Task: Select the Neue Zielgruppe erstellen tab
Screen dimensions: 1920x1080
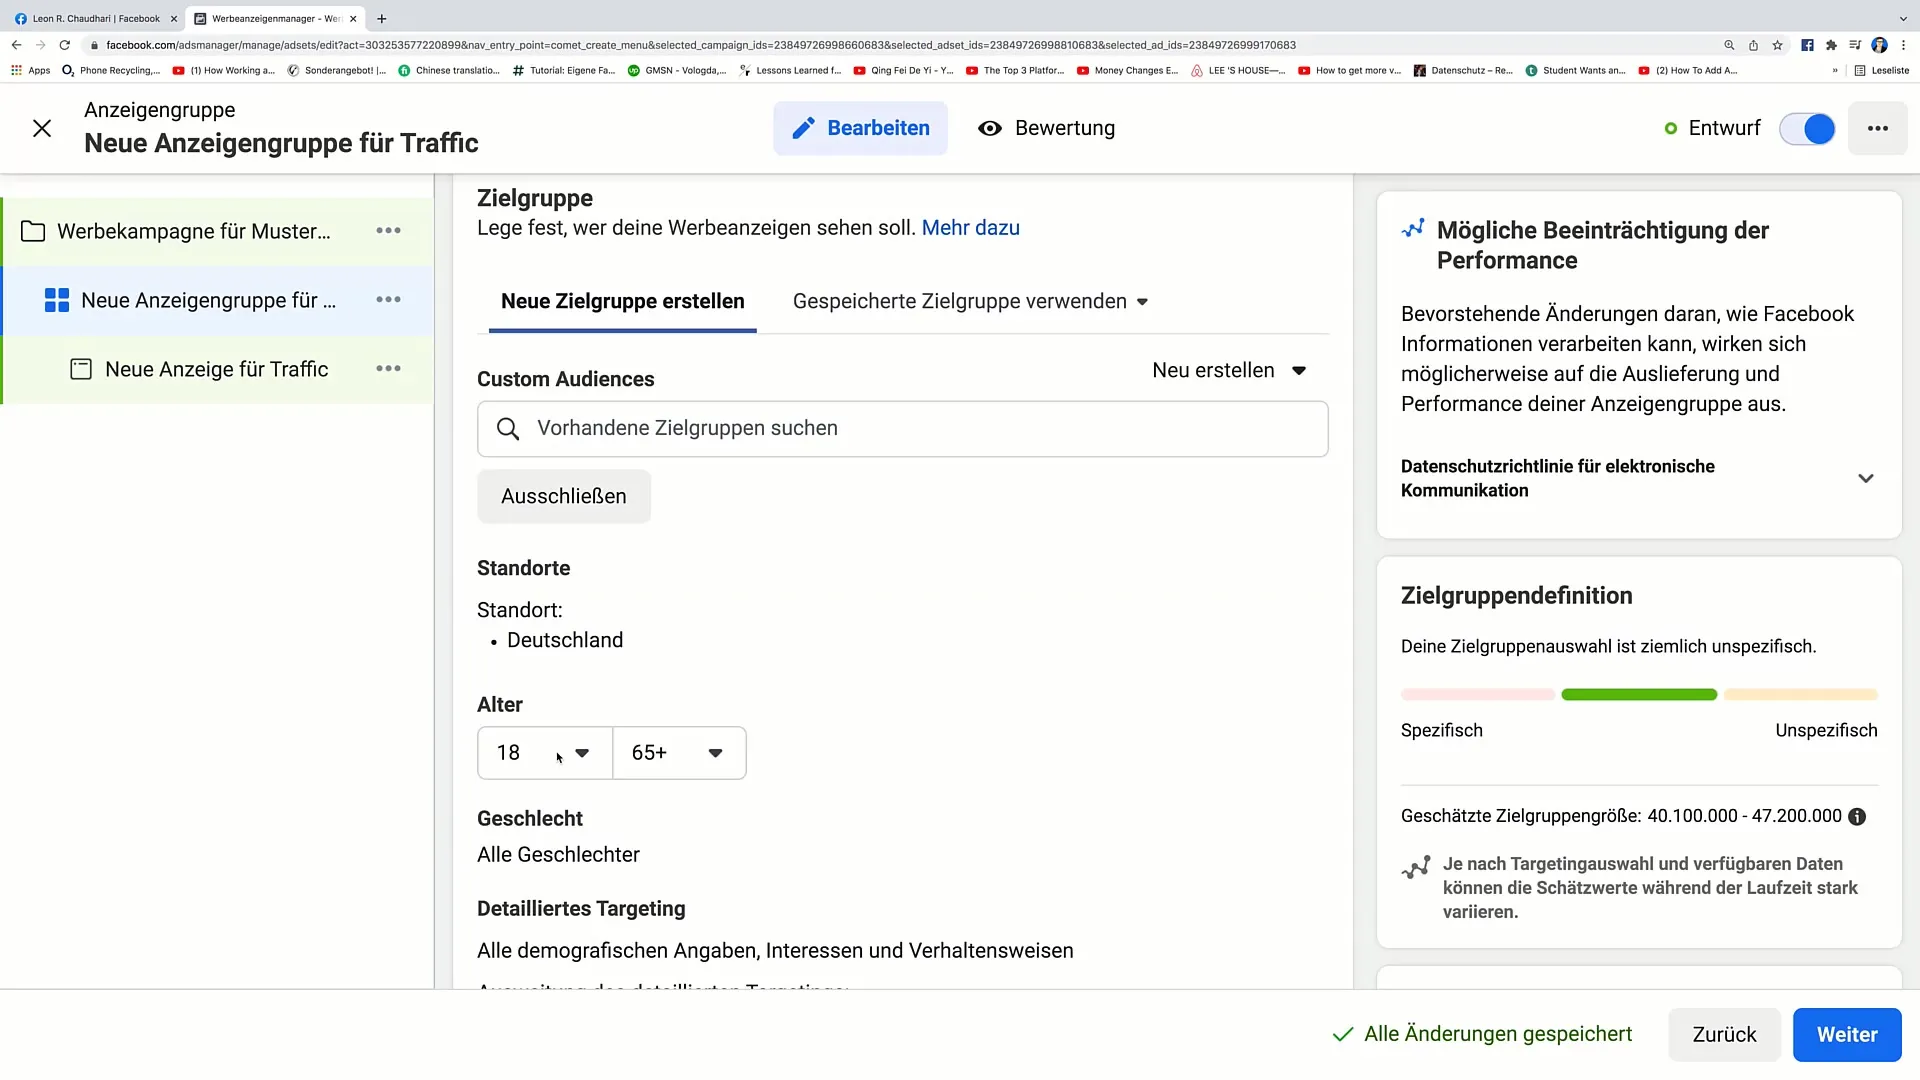Action: click(622, 301)
